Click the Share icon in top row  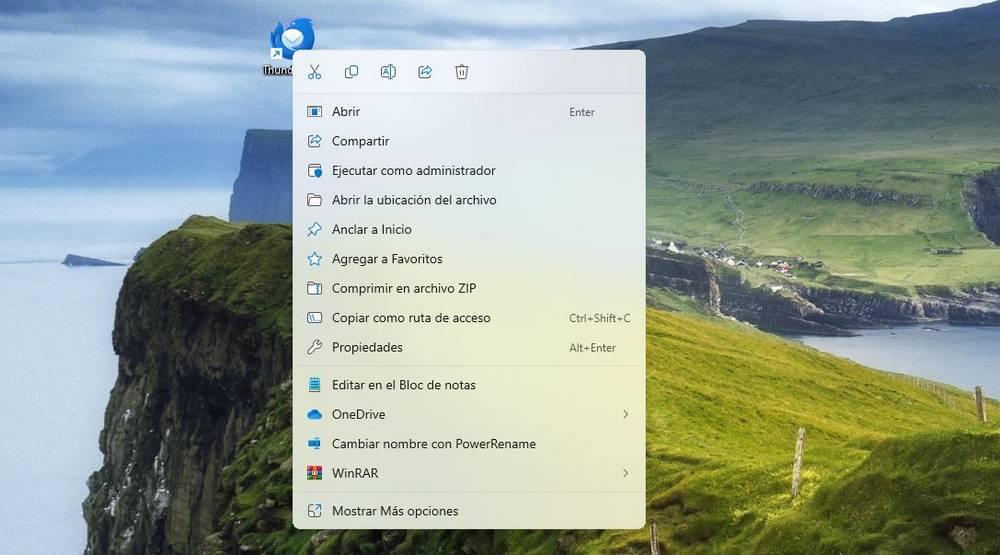click(x=425, y=72)
